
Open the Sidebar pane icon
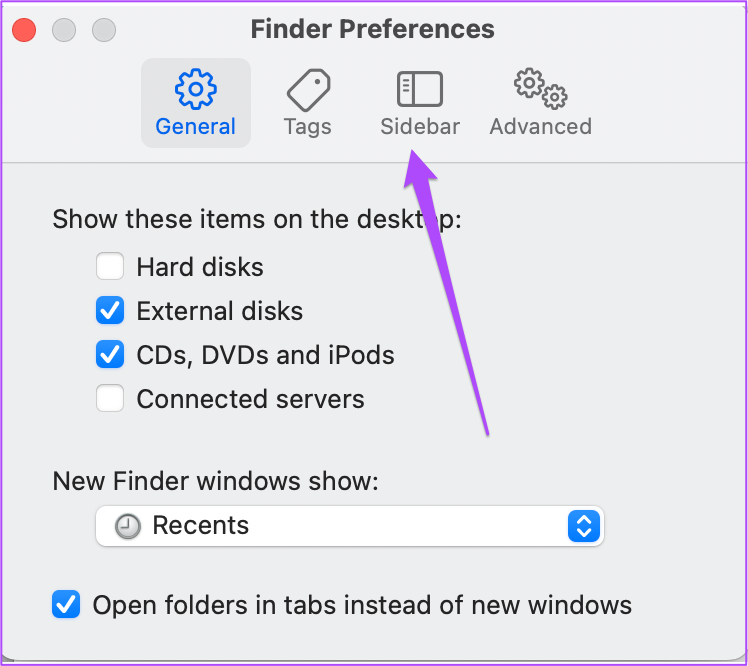click(x=420, y=89)
